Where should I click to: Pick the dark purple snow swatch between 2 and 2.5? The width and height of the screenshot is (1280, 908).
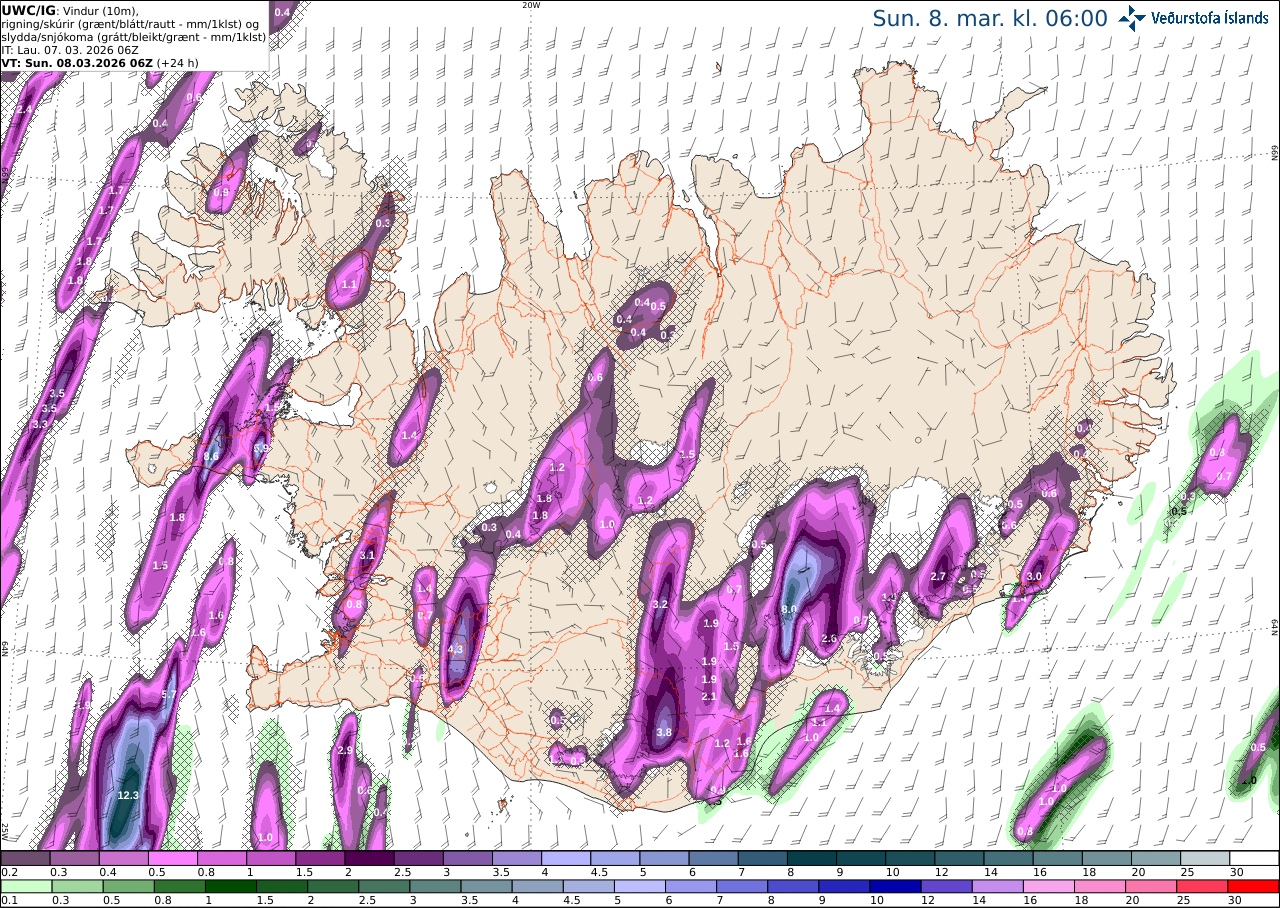click(x=369, y=858)
